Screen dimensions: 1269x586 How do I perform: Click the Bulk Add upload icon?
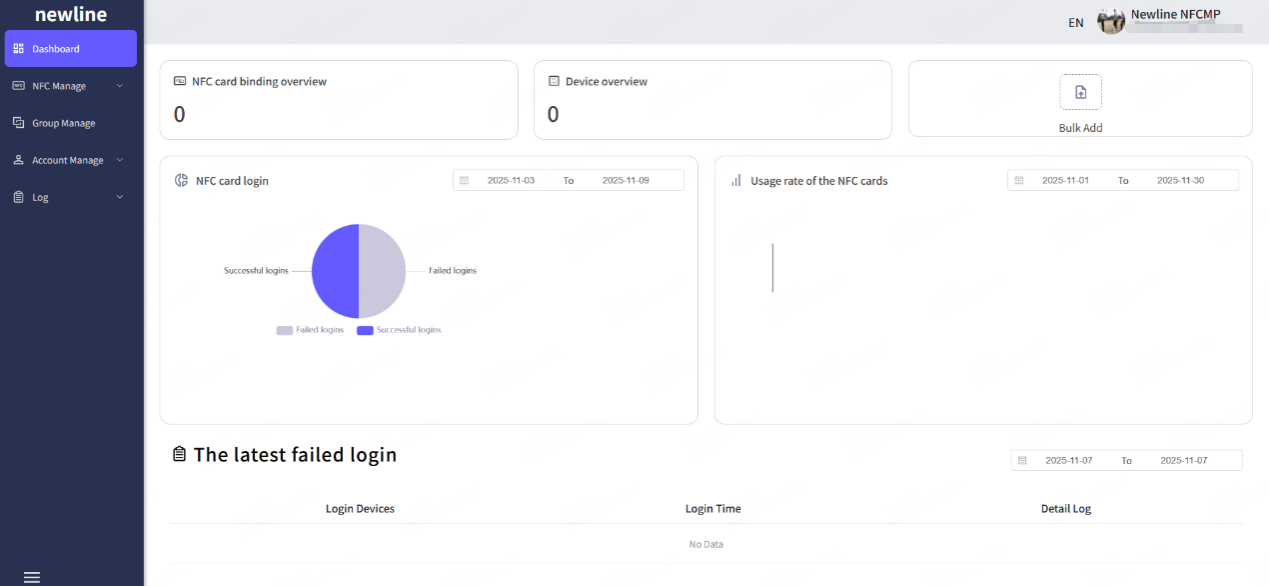1080,92
